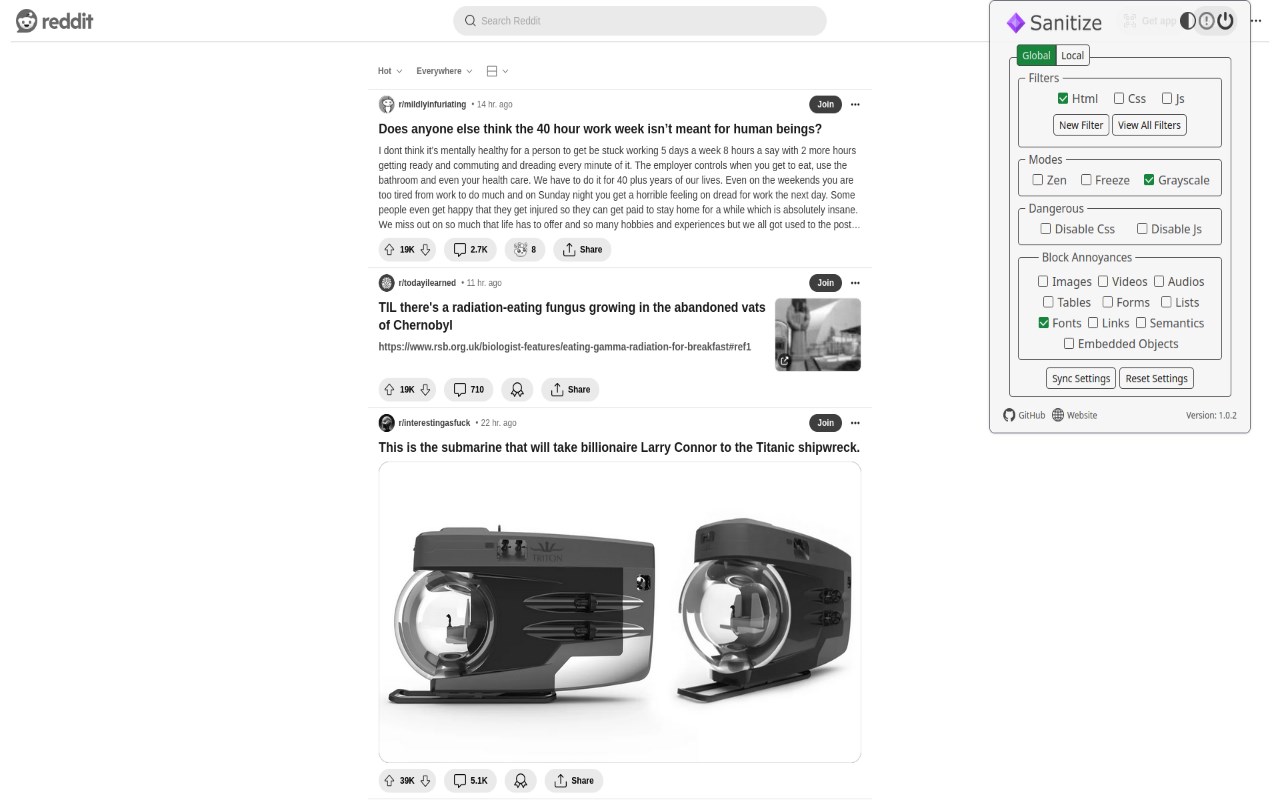Downvote the Chernobyl fungus post
Screen dimensions: 1280x800
coord(425,390)
